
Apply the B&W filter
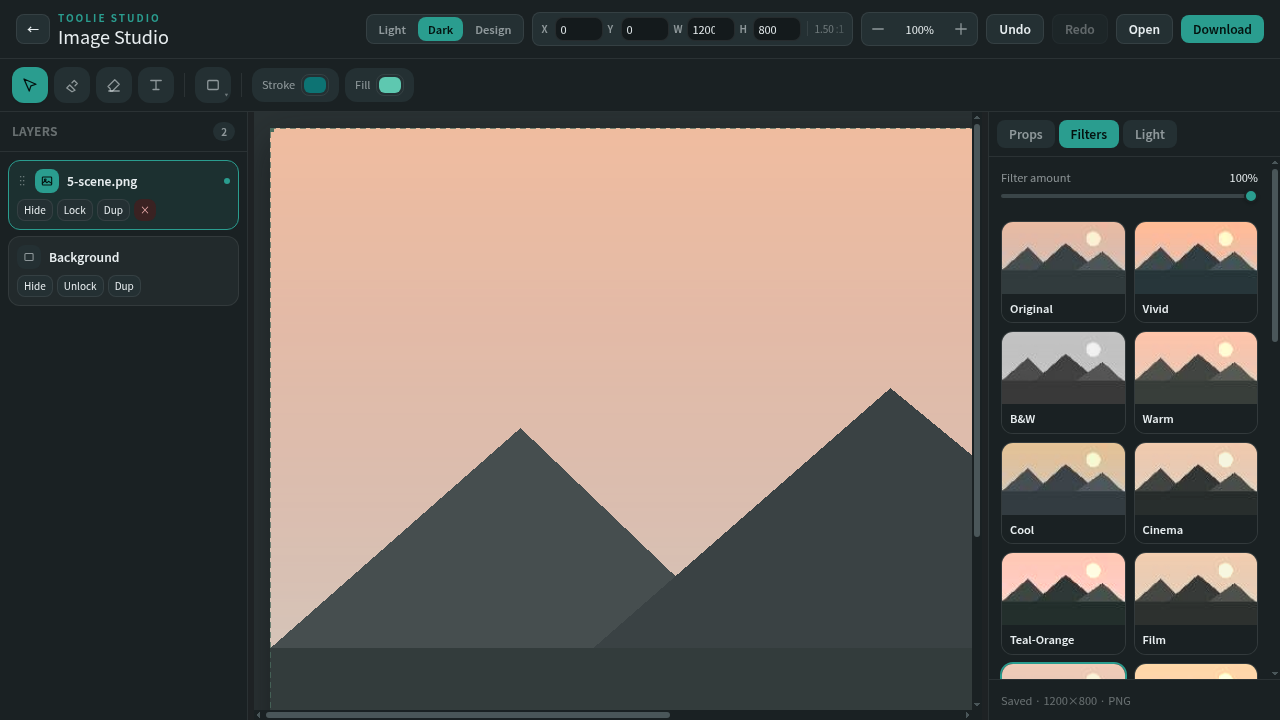pos(1063,382)
